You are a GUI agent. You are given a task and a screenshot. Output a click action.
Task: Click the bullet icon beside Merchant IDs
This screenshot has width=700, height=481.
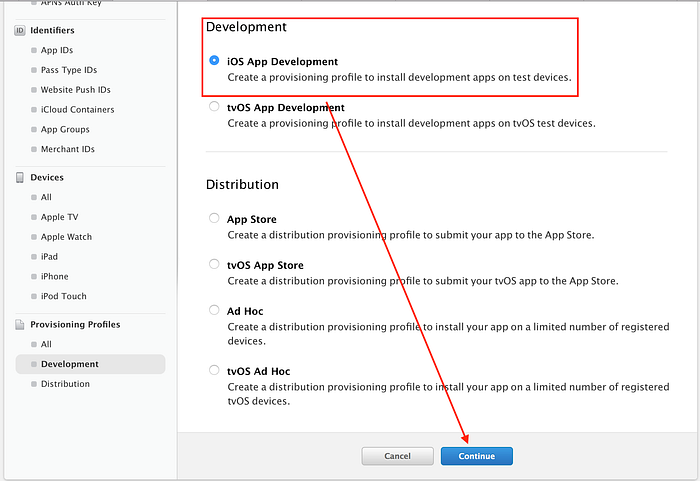(34, 149)
